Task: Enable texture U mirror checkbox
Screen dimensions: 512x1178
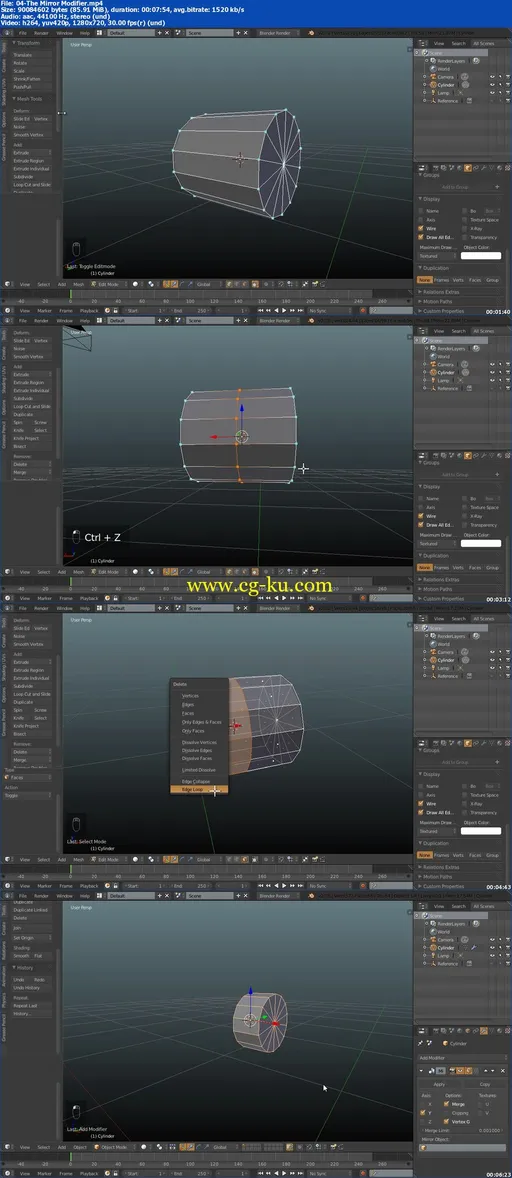Action: pos(480,1104)
